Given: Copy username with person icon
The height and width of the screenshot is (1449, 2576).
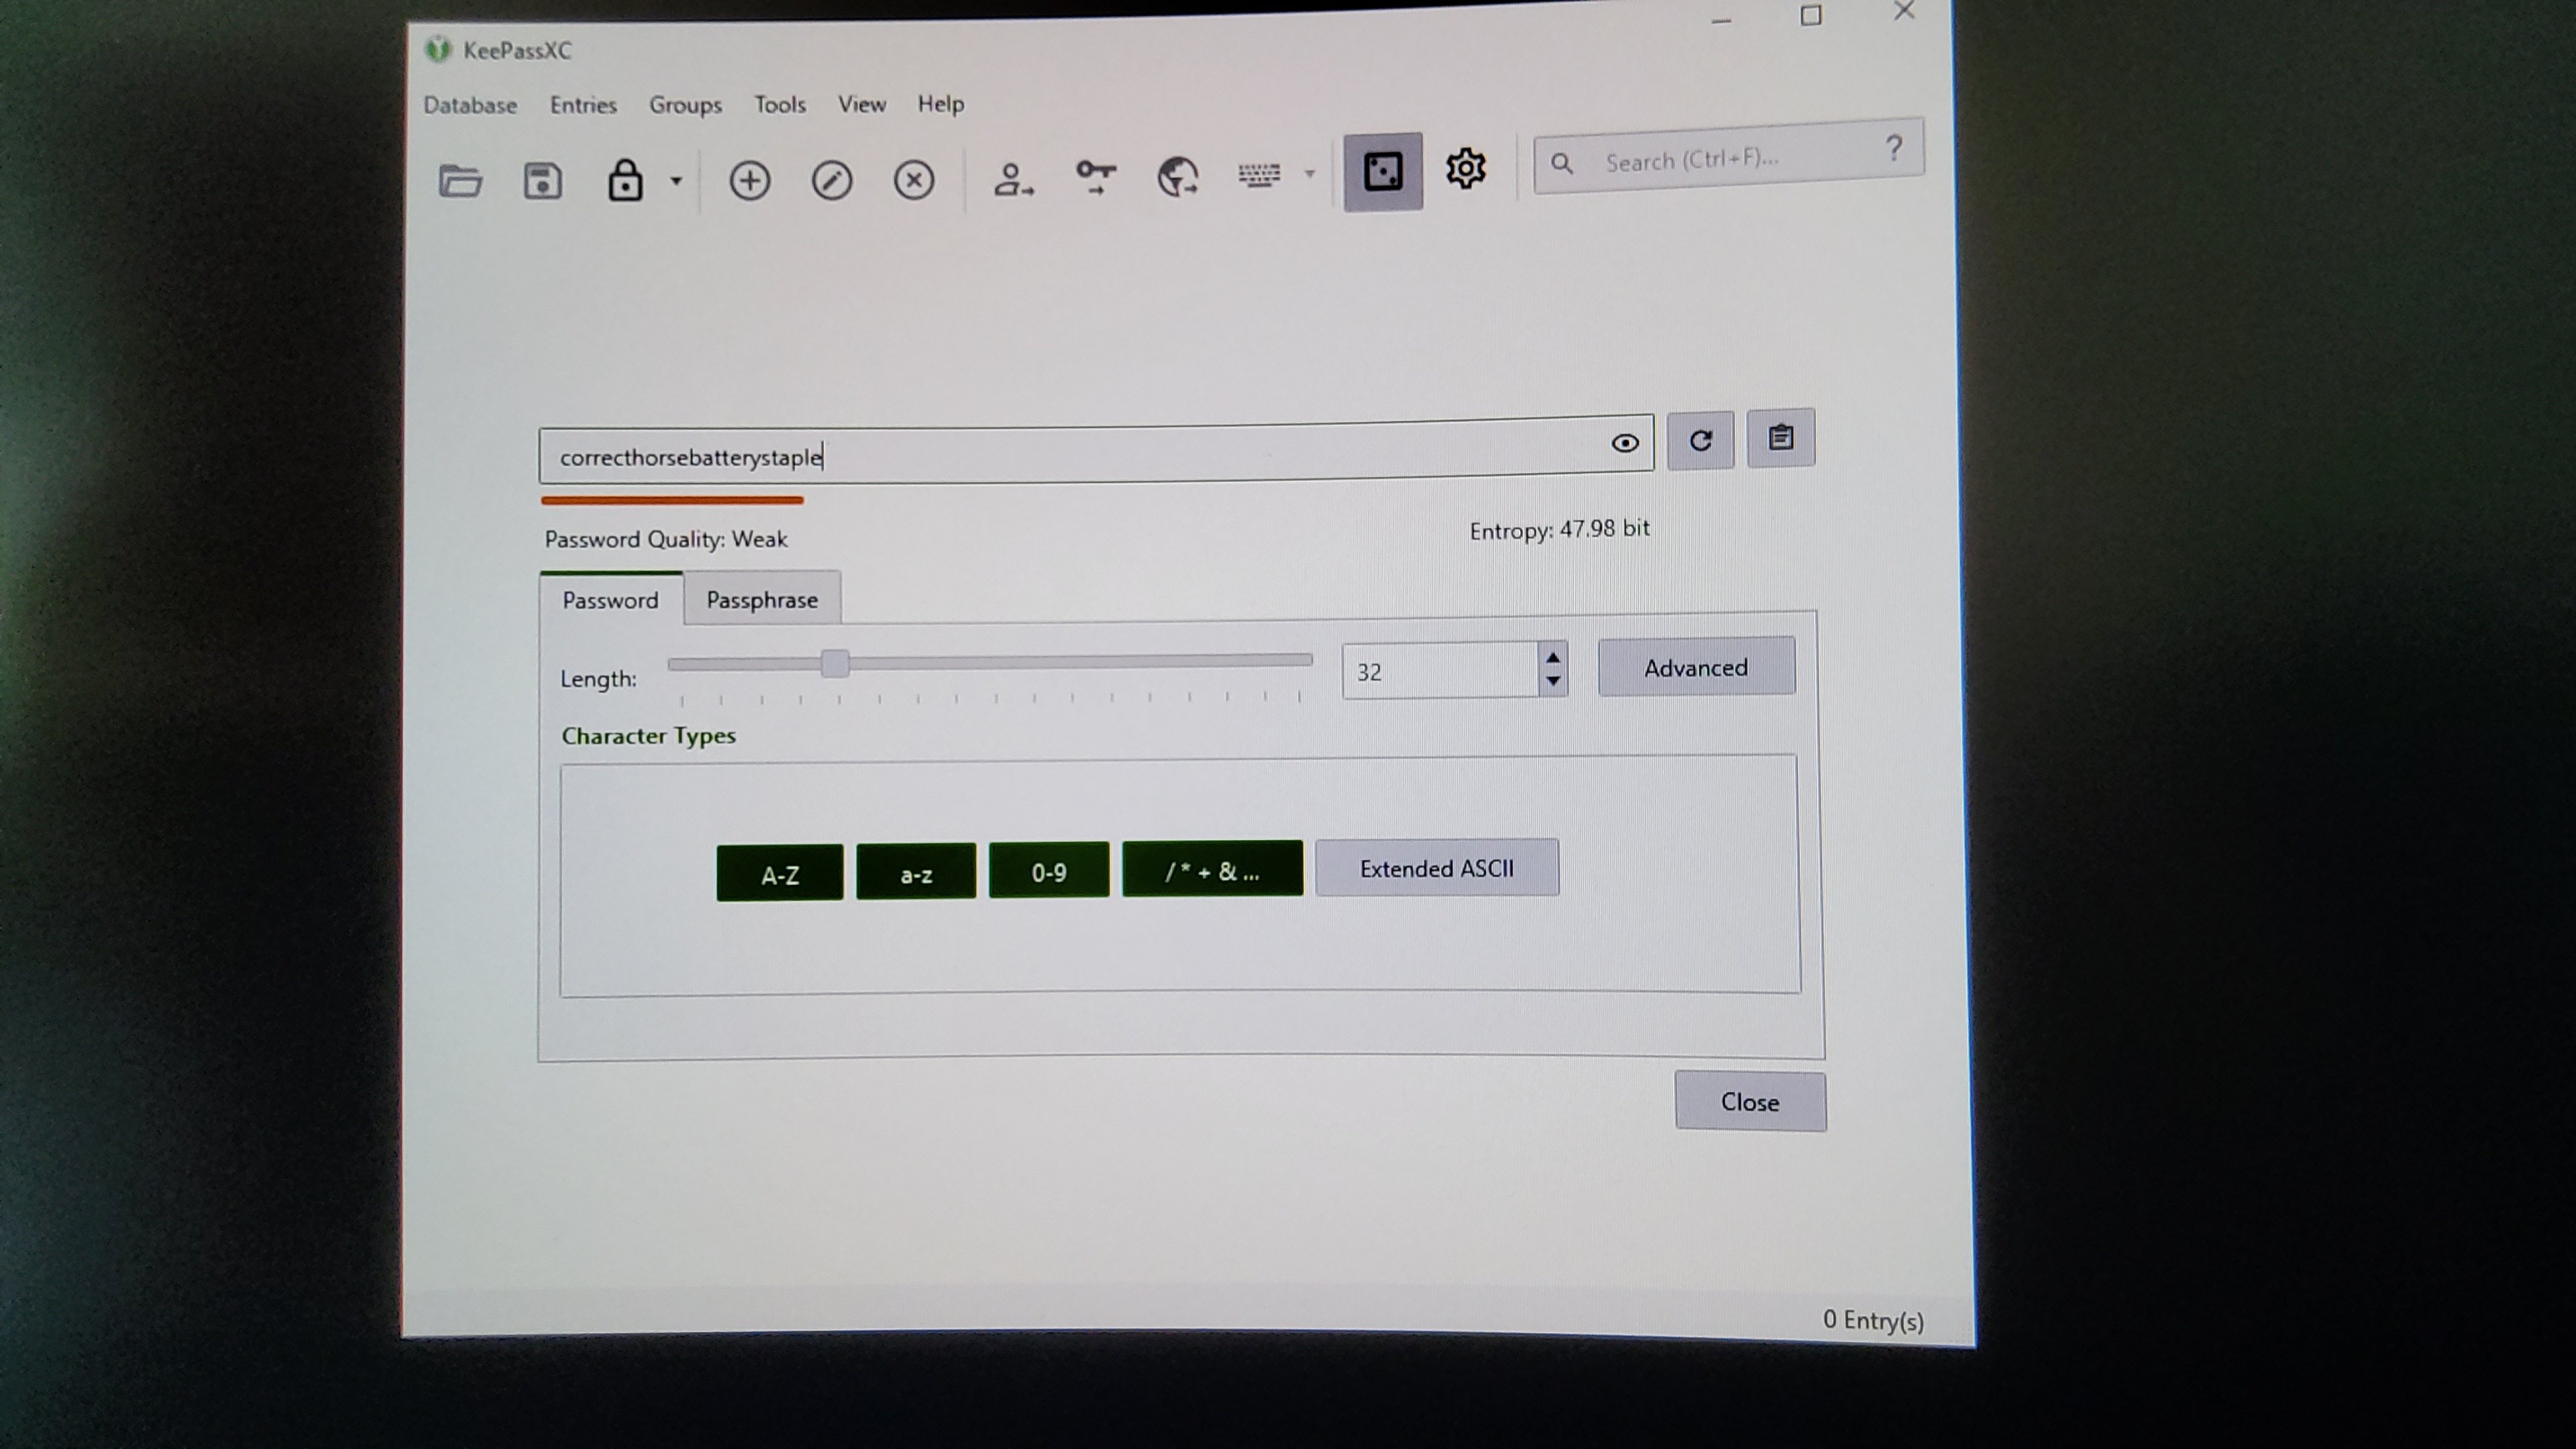Looking at the screenshot, I should coord(1012,179).
